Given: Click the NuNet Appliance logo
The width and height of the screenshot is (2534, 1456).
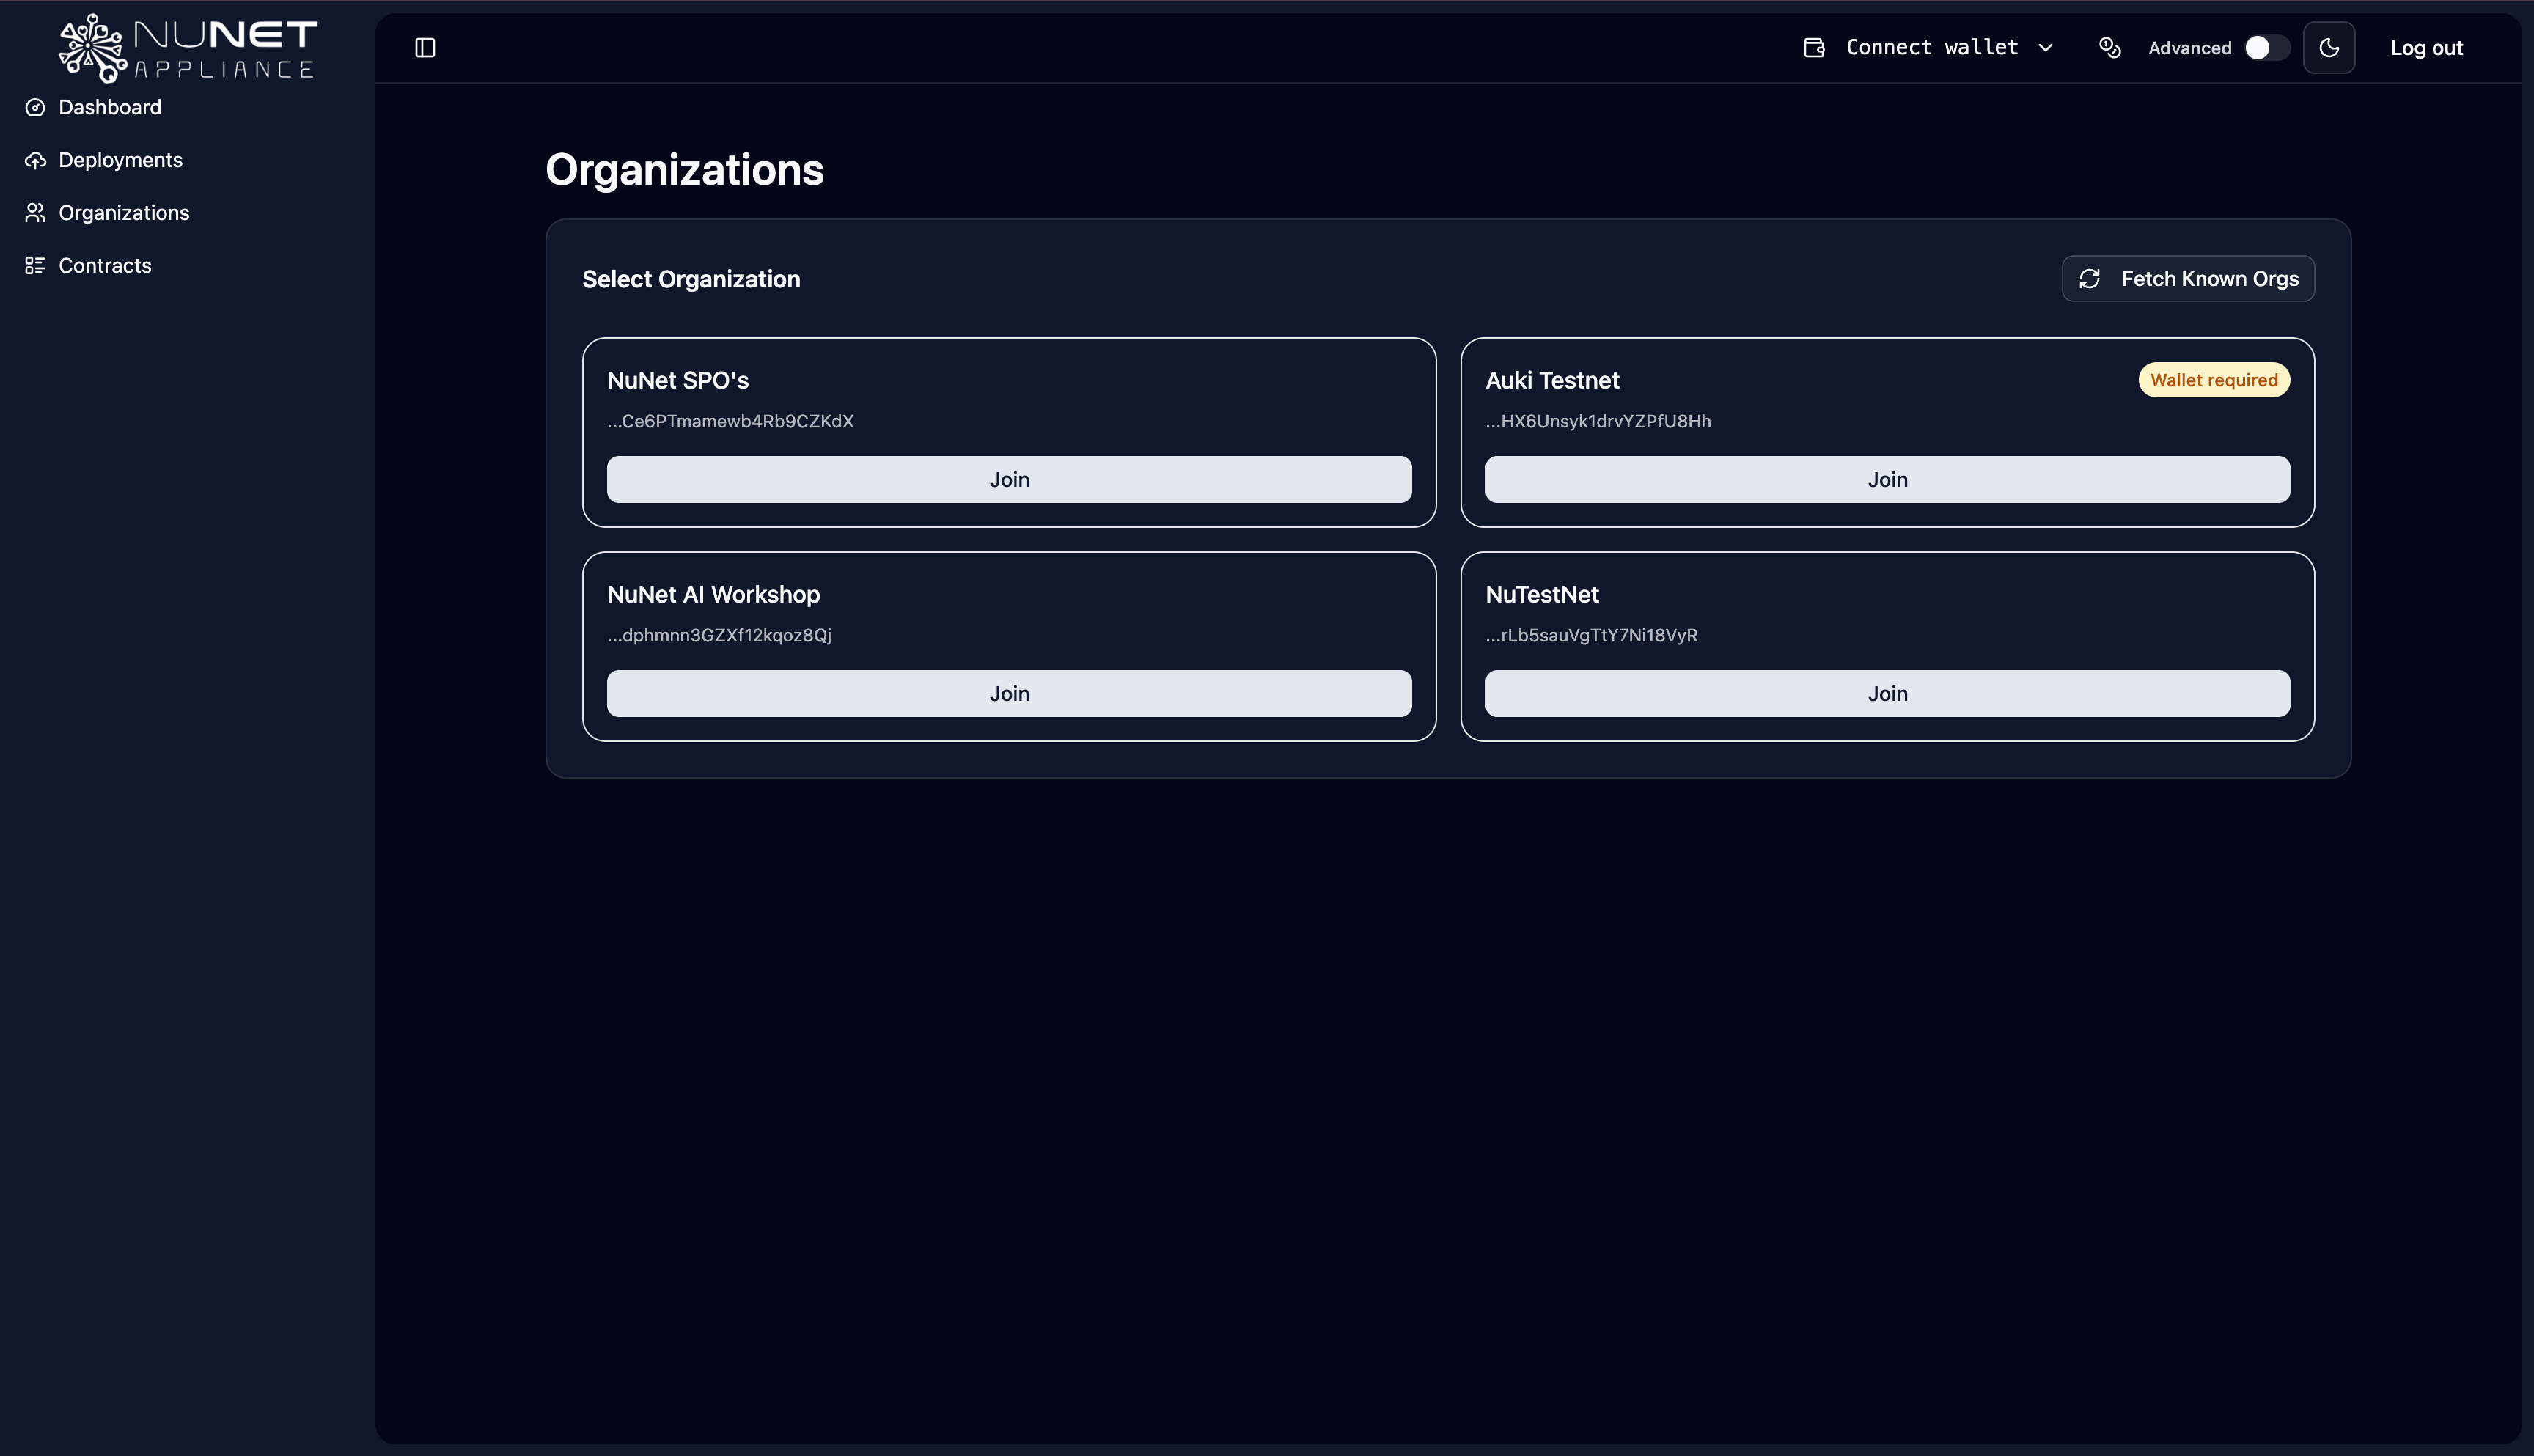Looking at the screenshot, I should (188, 47).
